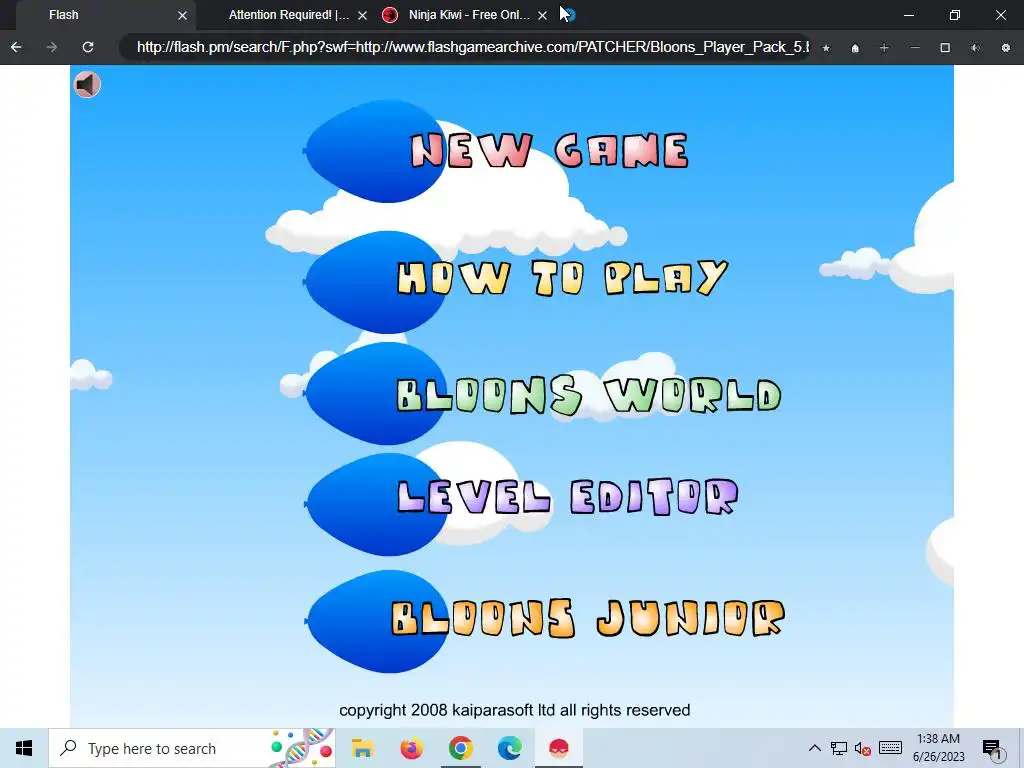
Task: Close the Flash tab
Action: point(182,15)
